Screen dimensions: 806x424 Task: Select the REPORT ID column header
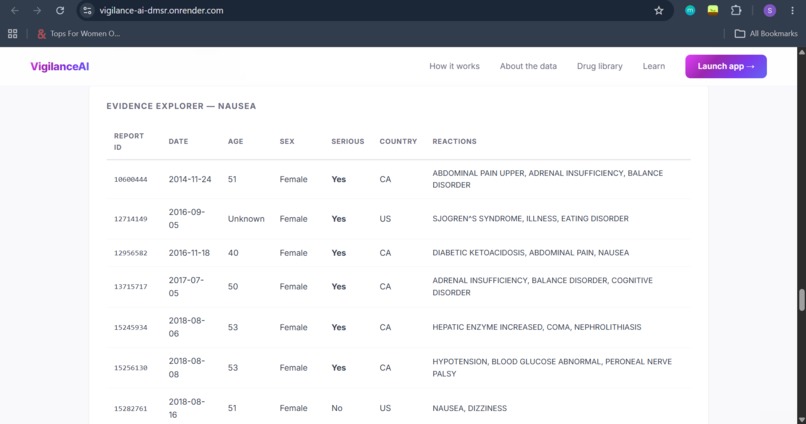129,141
